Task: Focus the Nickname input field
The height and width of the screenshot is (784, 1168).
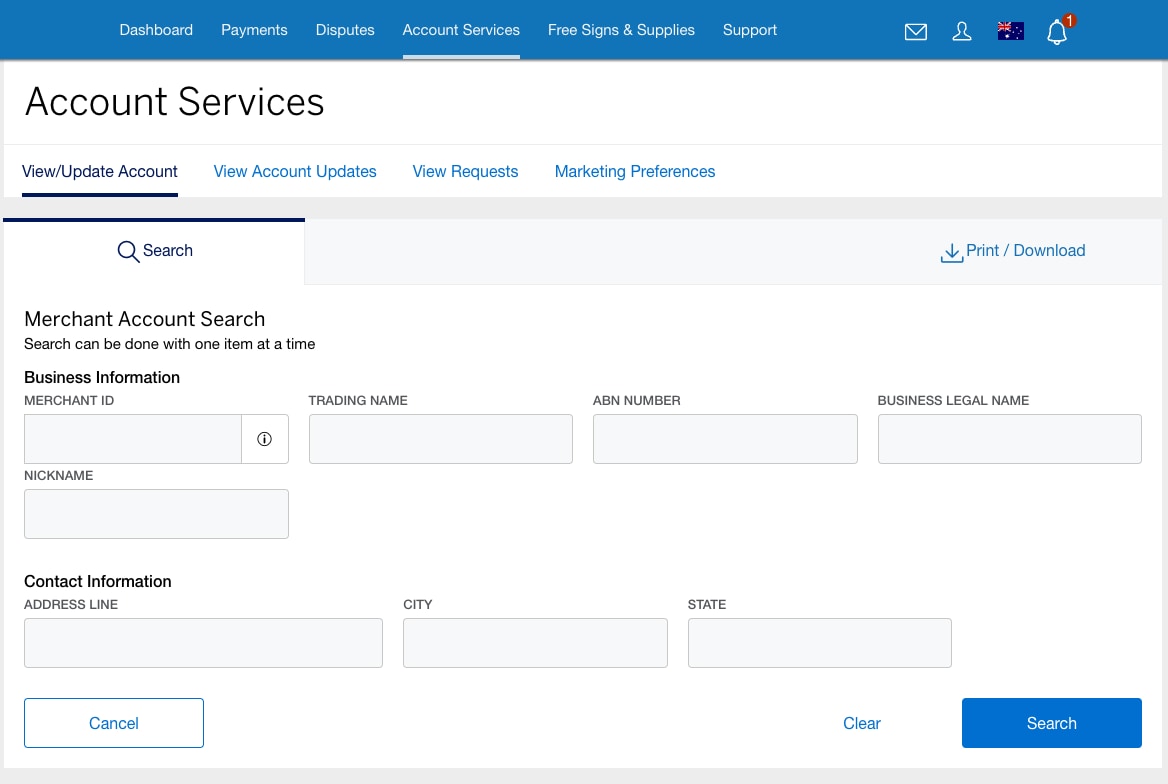Action: coord(156,514)
